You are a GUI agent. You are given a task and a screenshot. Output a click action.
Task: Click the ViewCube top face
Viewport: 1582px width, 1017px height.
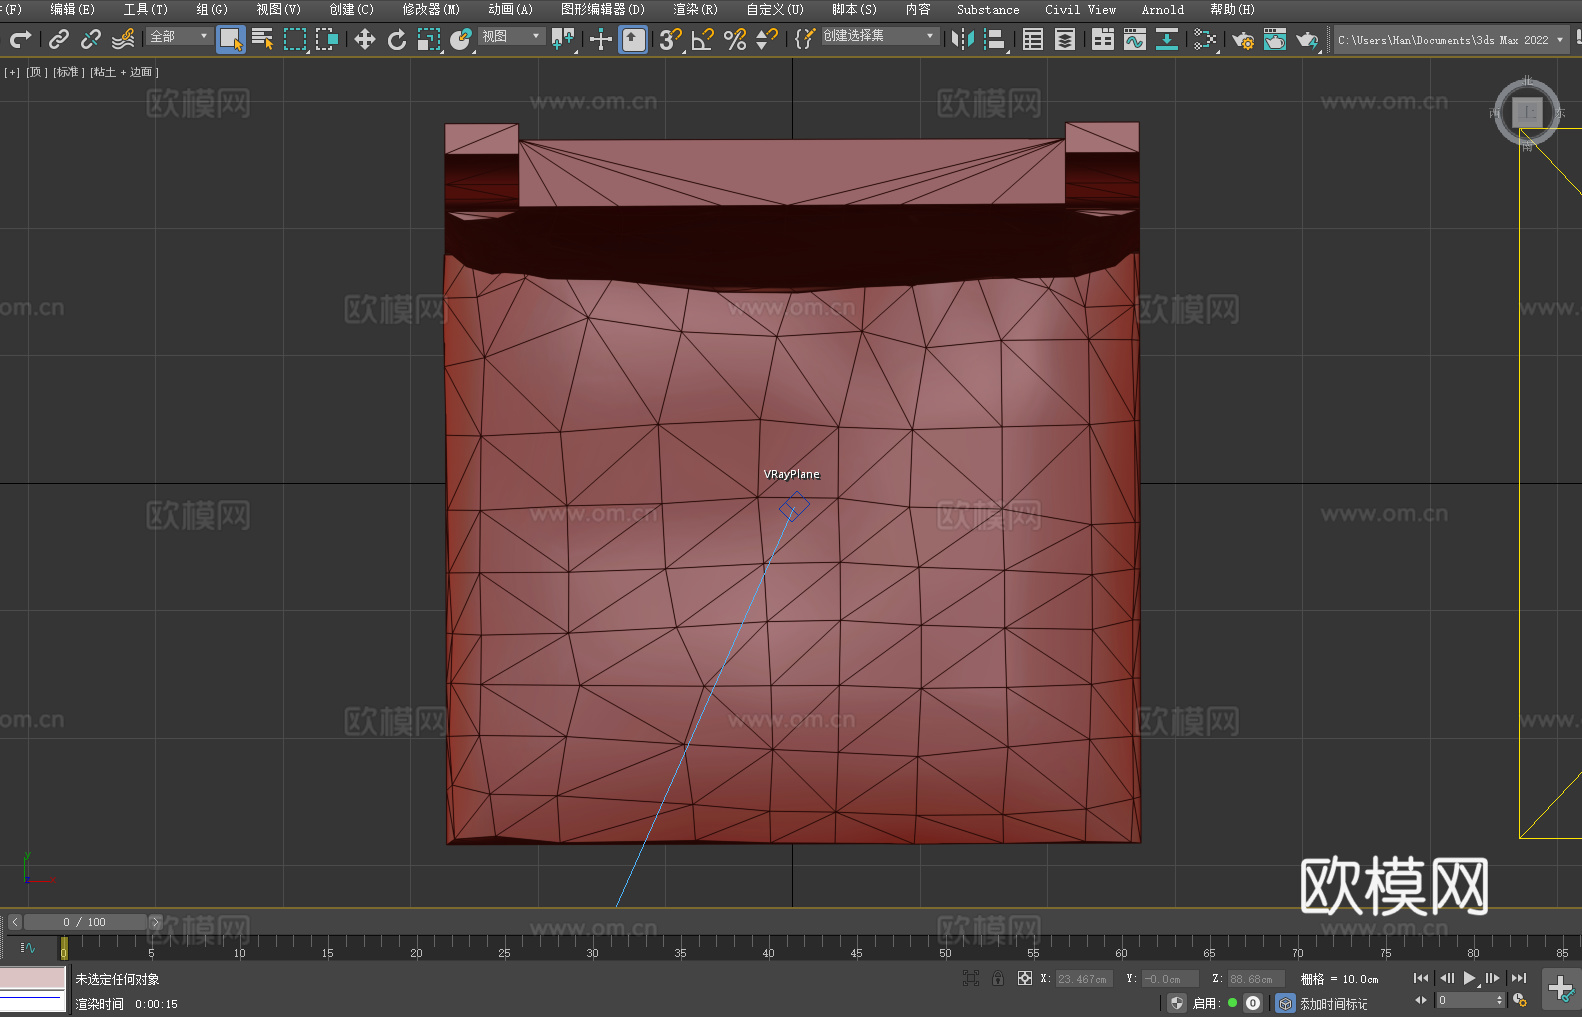pos(1527,112)
